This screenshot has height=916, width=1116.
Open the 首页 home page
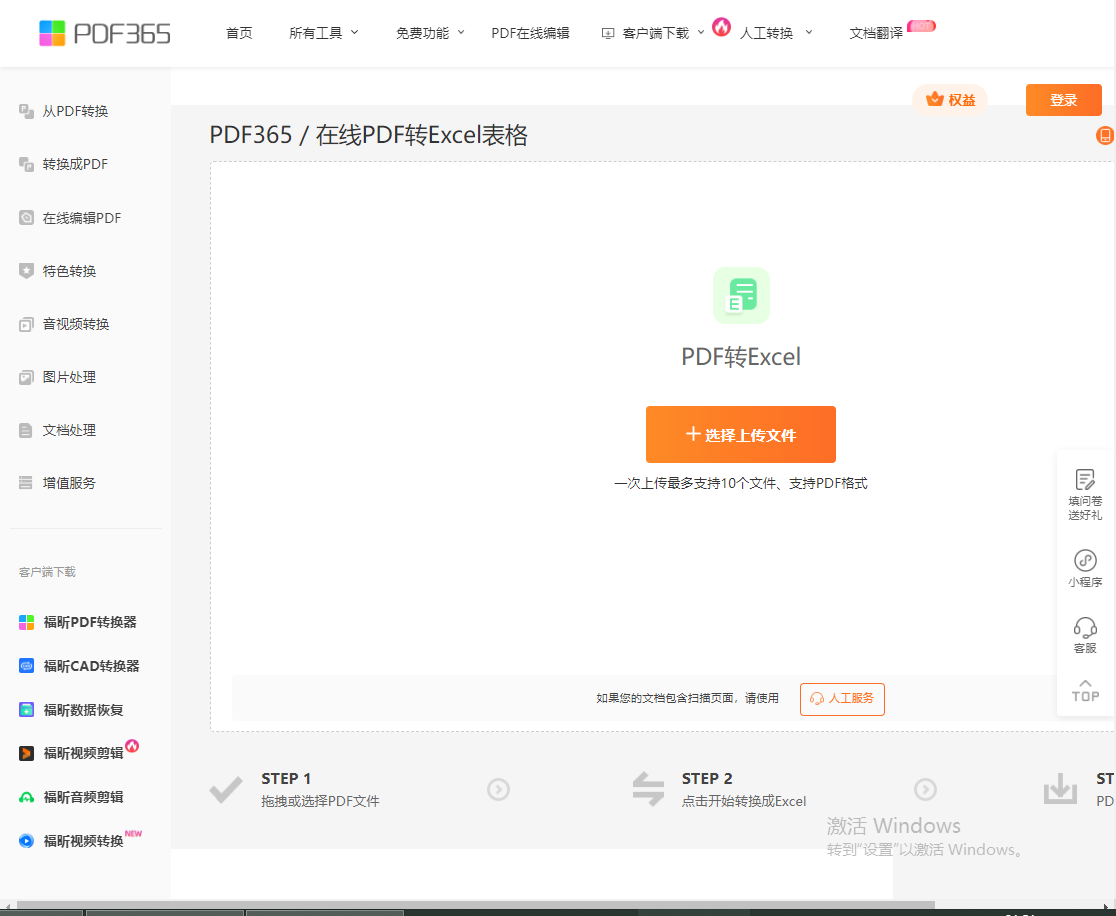pos(239,33)
